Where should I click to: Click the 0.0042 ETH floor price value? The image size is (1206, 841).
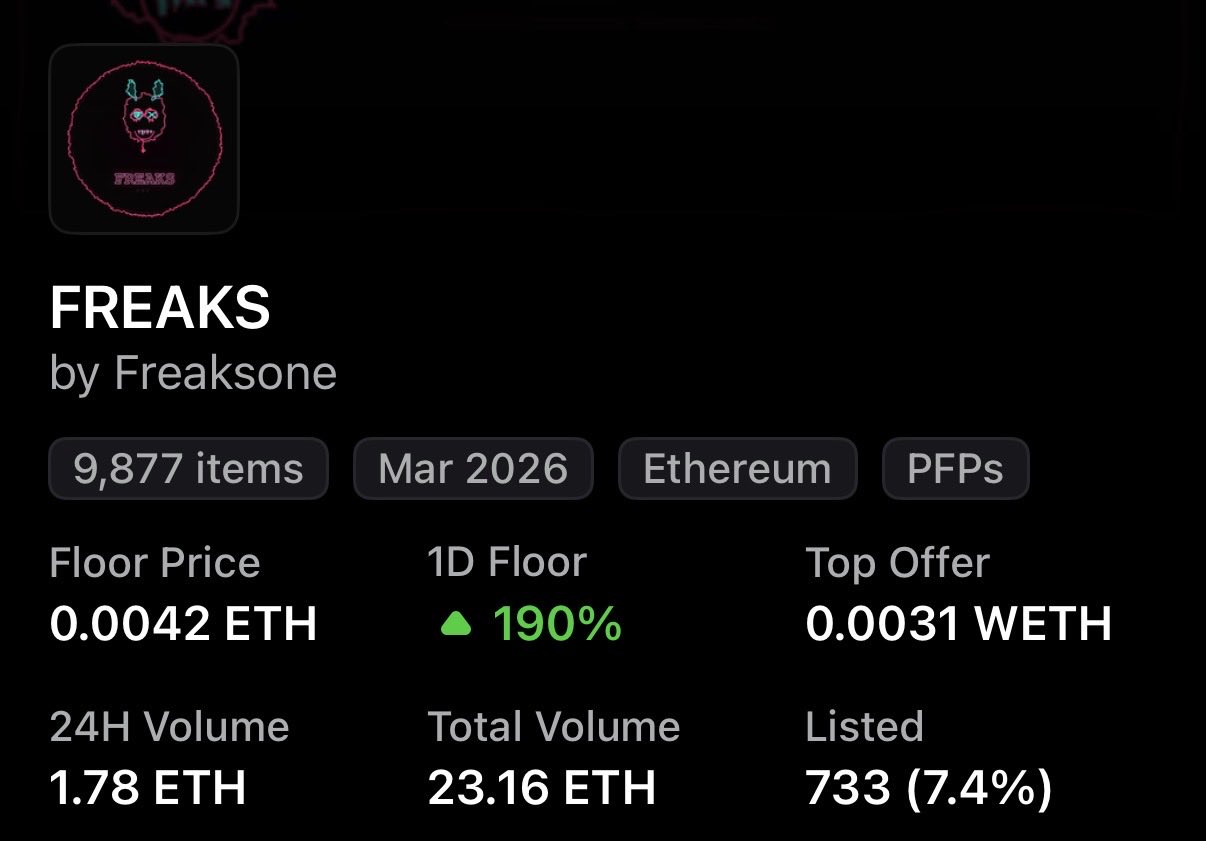[183, 625]
